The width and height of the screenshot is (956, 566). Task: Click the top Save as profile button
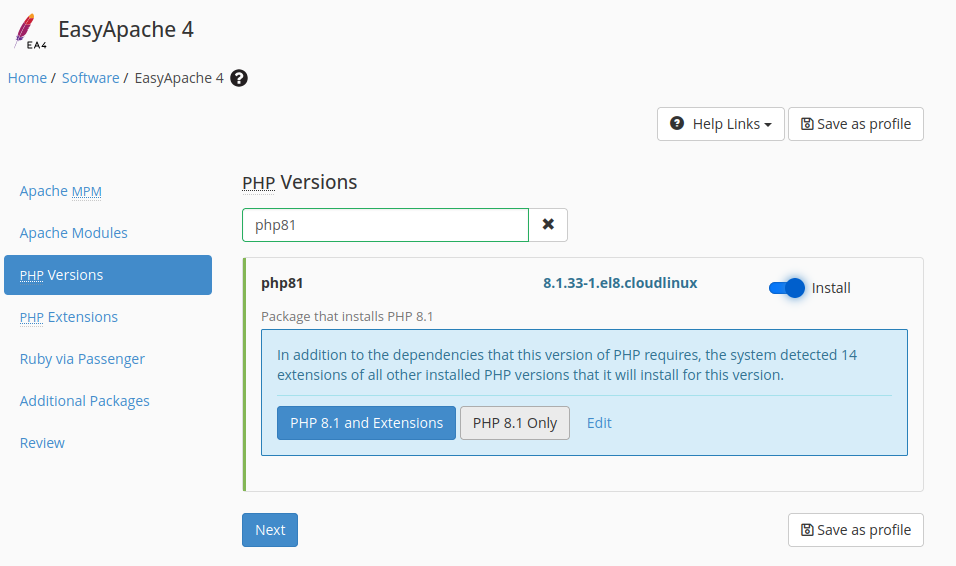pyautogui.click(x=855, y=124)
